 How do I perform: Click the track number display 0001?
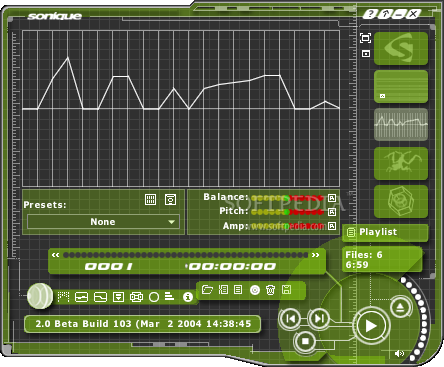[109, 266]
